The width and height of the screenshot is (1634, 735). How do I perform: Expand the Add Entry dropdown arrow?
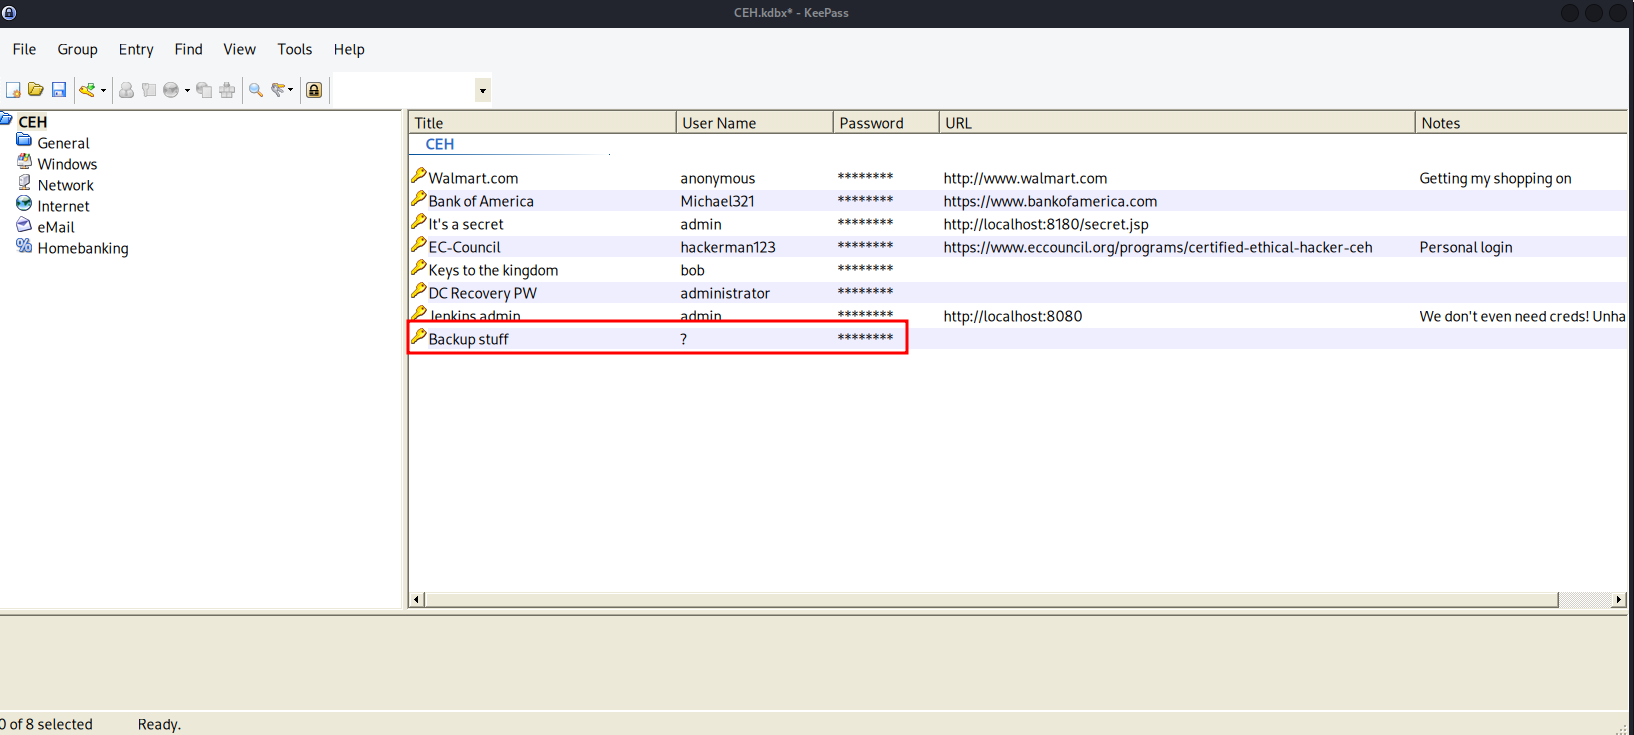pyautogui.click(x=103, y=91)
